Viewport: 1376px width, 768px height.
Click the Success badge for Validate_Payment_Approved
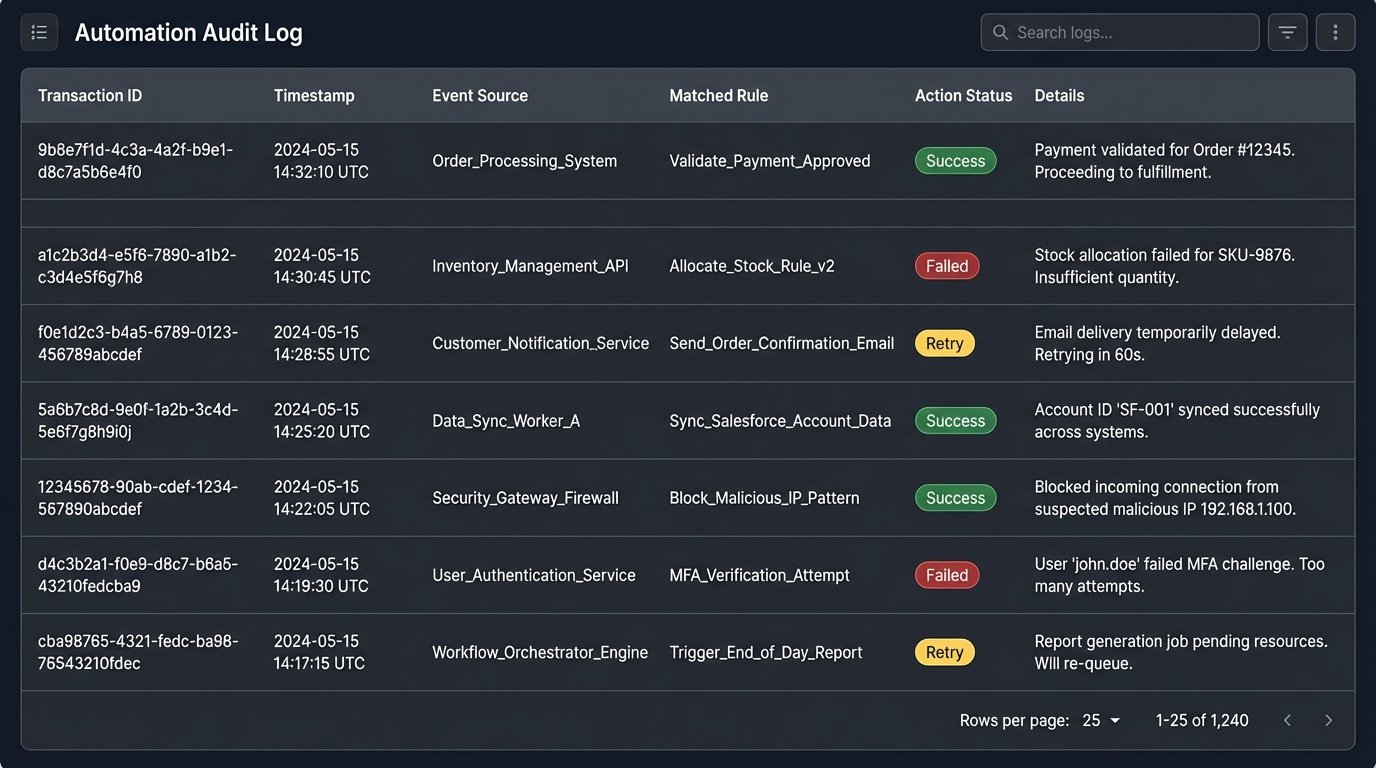tap(955, 160)
